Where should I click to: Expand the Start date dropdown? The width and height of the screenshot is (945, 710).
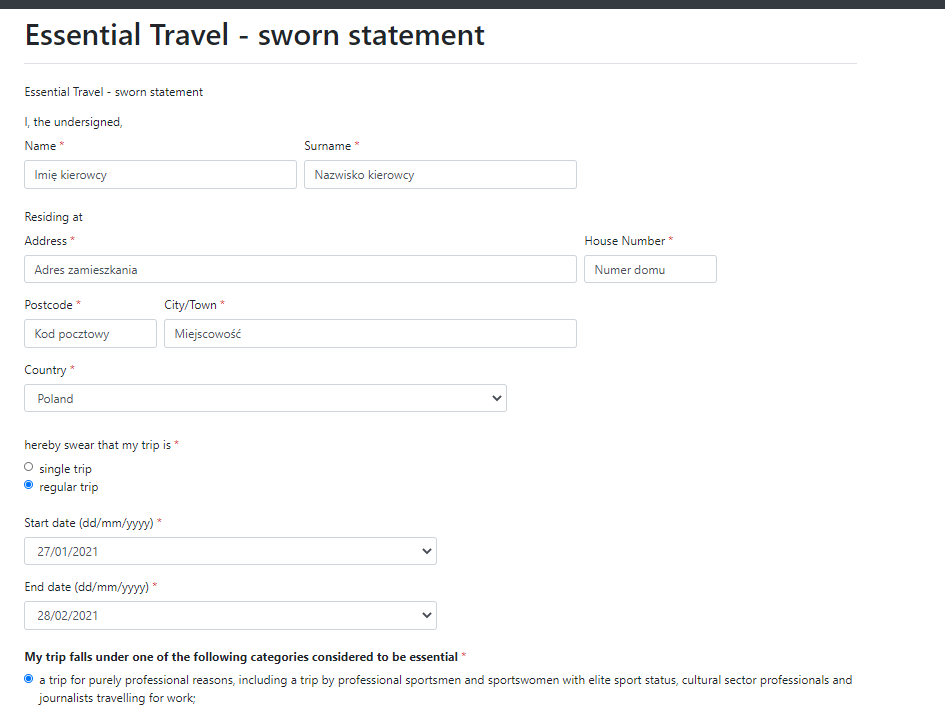click(x=230, y=551)
